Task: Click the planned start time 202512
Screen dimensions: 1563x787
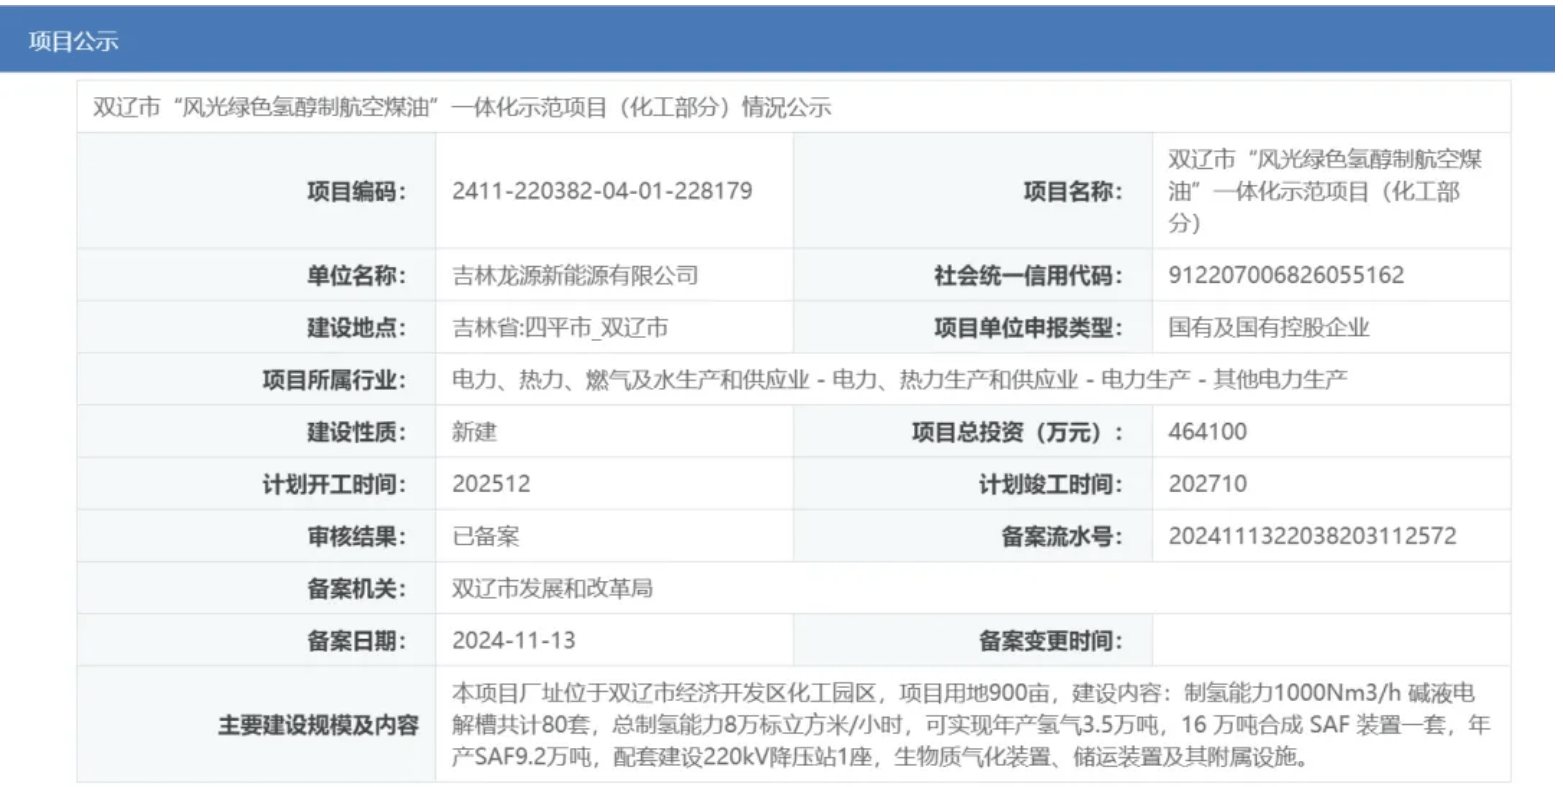Action: point(491,484)
